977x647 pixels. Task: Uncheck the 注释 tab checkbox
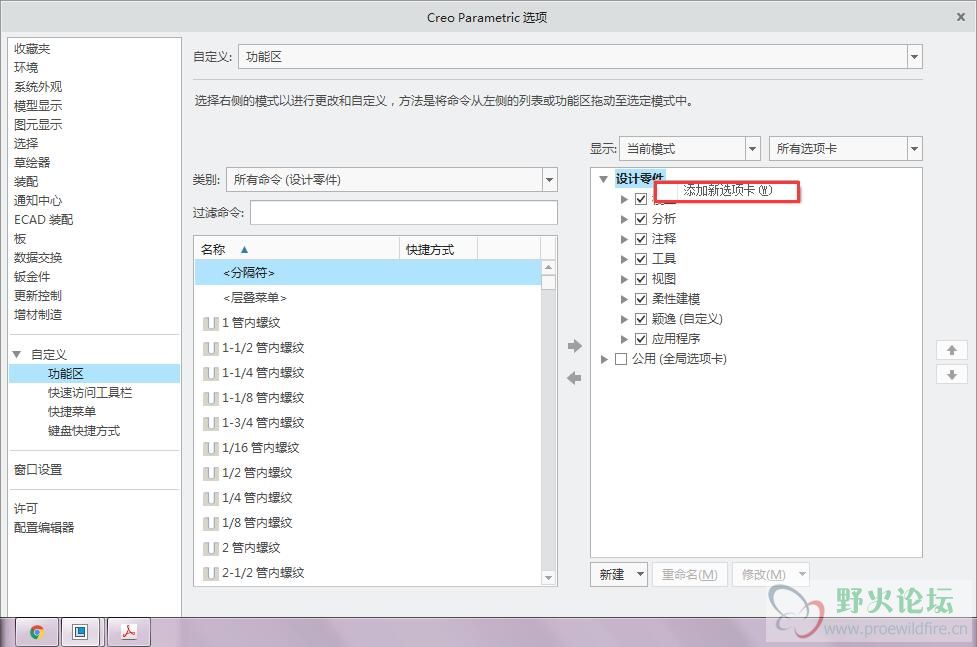point(641,239)
